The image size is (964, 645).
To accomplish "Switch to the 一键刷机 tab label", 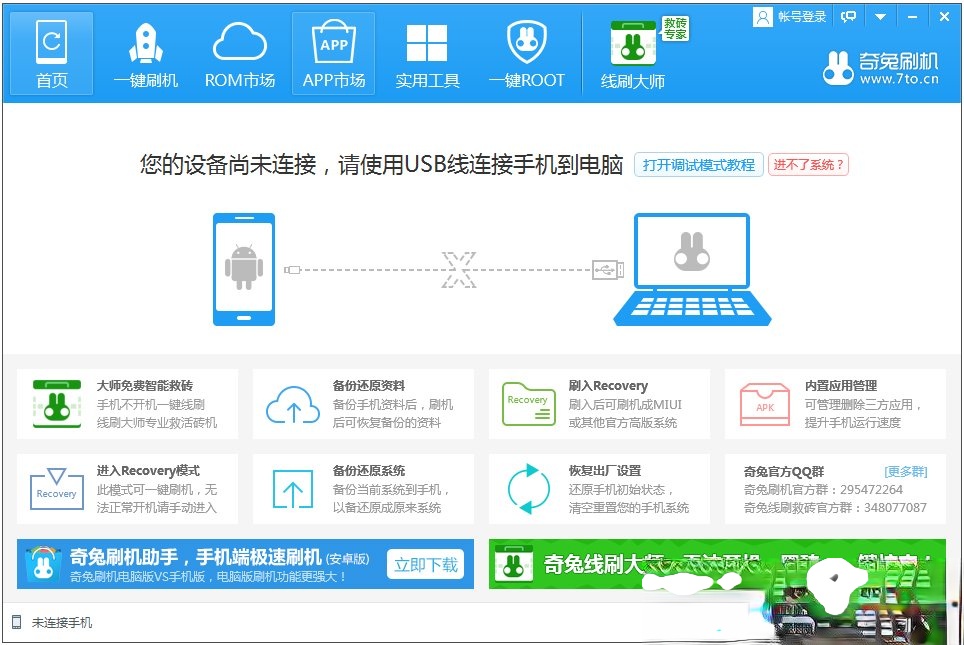I will (146, 81).
